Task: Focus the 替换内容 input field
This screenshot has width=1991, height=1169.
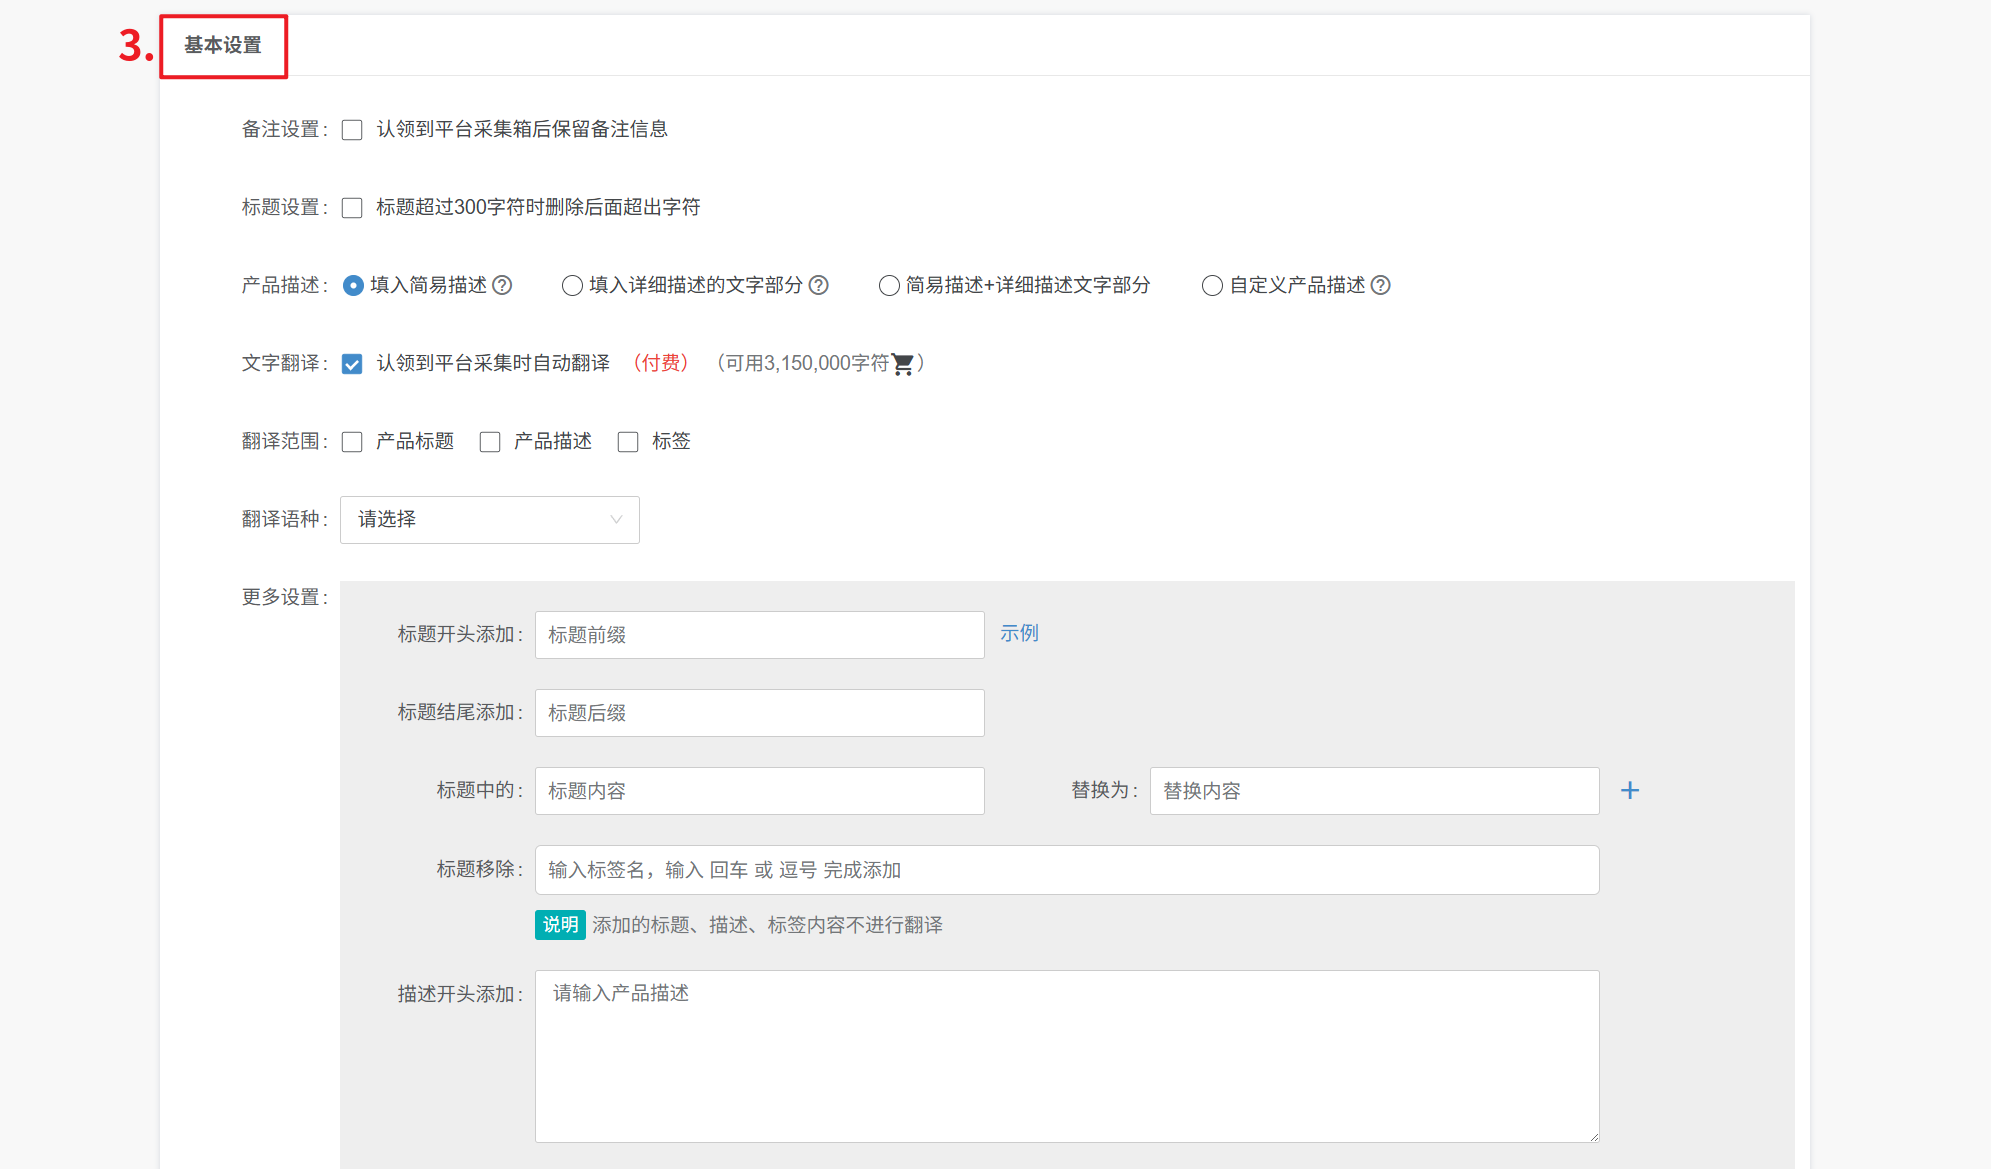Action: tap(1374, 791)
